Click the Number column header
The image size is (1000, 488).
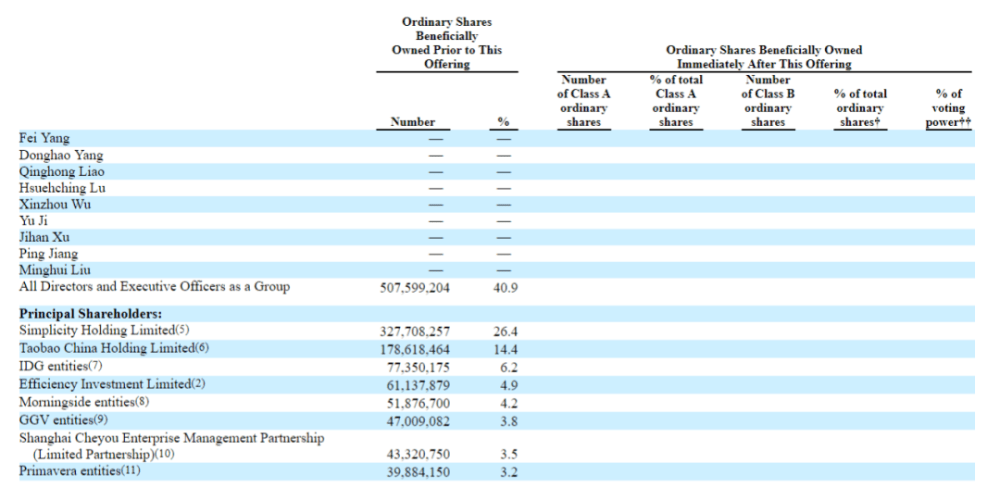(x=413, y=122)
